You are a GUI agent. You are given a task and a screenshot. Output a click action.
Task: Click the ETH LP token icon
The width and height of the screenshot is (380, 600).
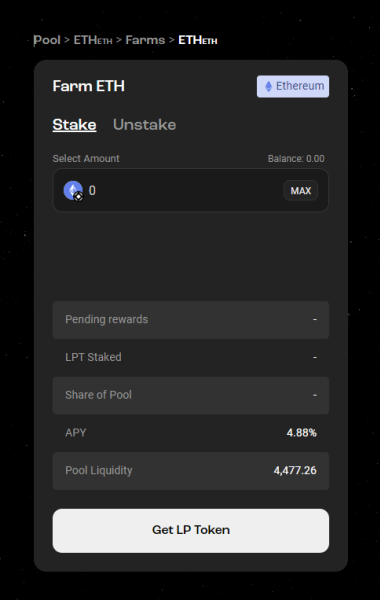[73, 191]
